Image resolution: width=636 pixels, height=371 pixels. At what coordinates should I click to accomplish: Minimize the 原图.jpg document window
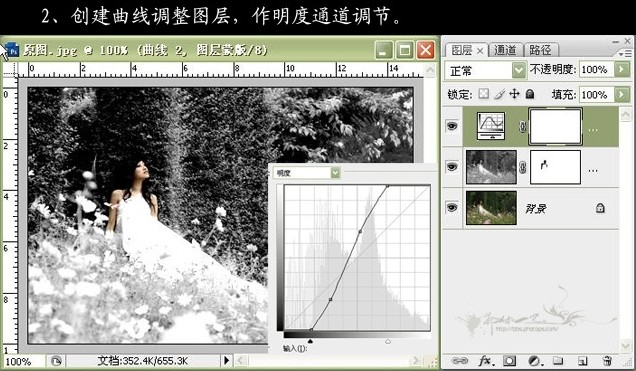[x=383, y=50]
